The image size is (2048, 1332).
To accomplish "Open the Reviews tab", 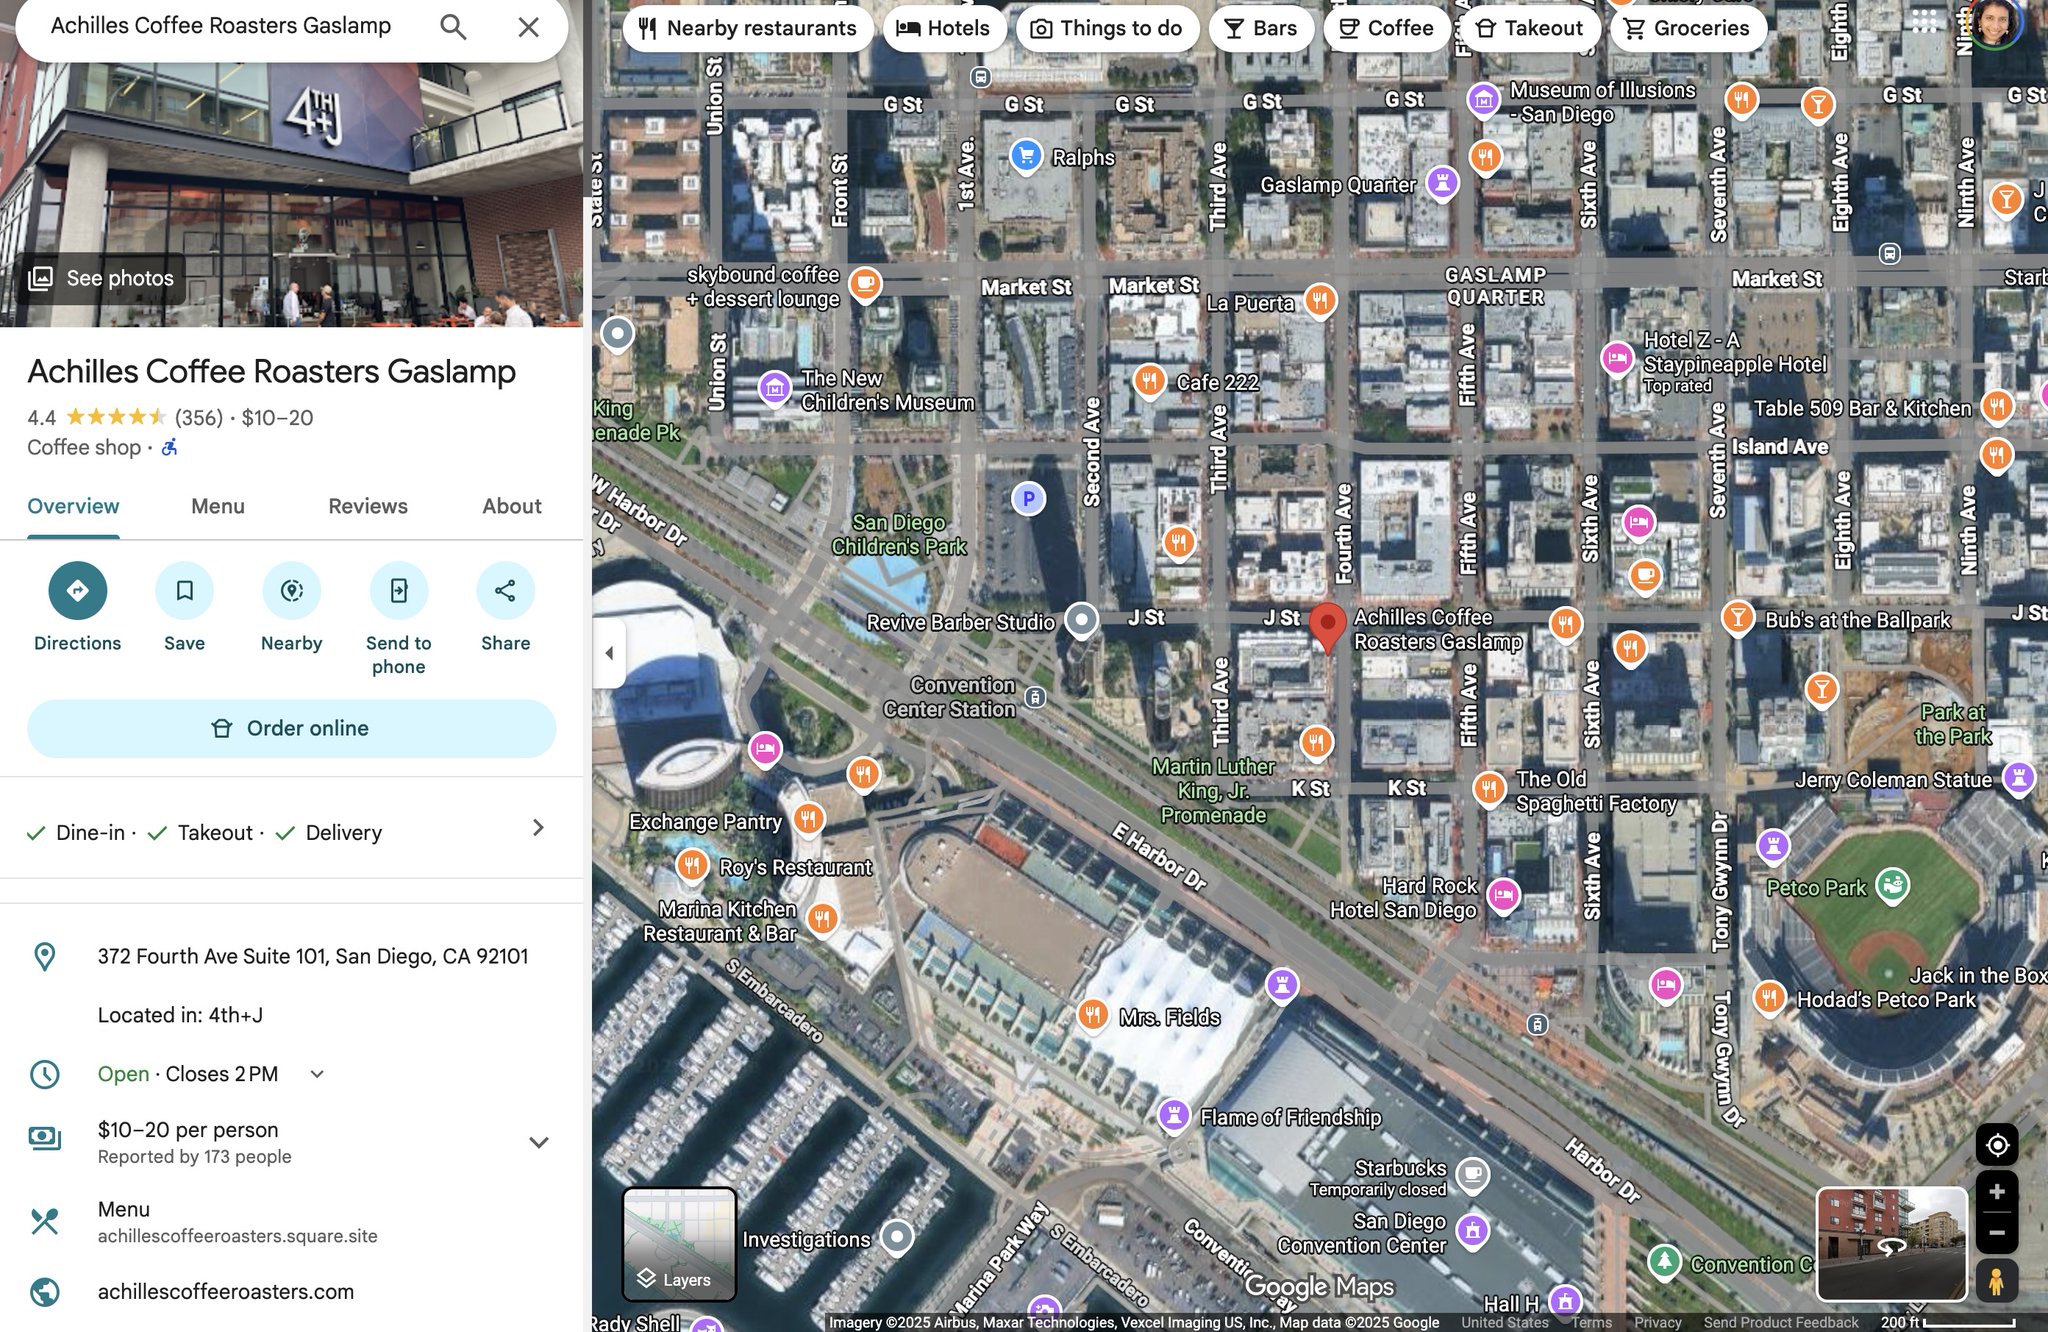I will point(368,506).
